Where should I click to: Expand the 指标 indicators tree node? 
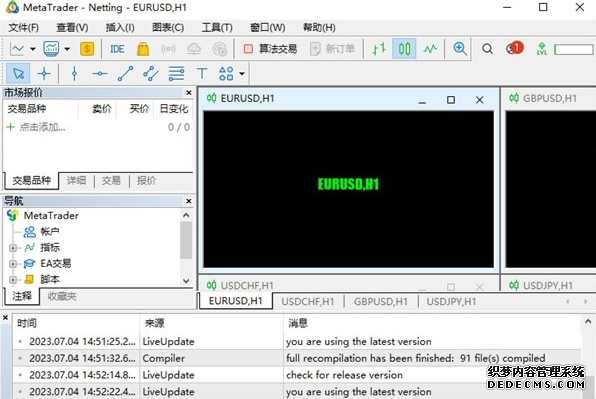point(13,248)
